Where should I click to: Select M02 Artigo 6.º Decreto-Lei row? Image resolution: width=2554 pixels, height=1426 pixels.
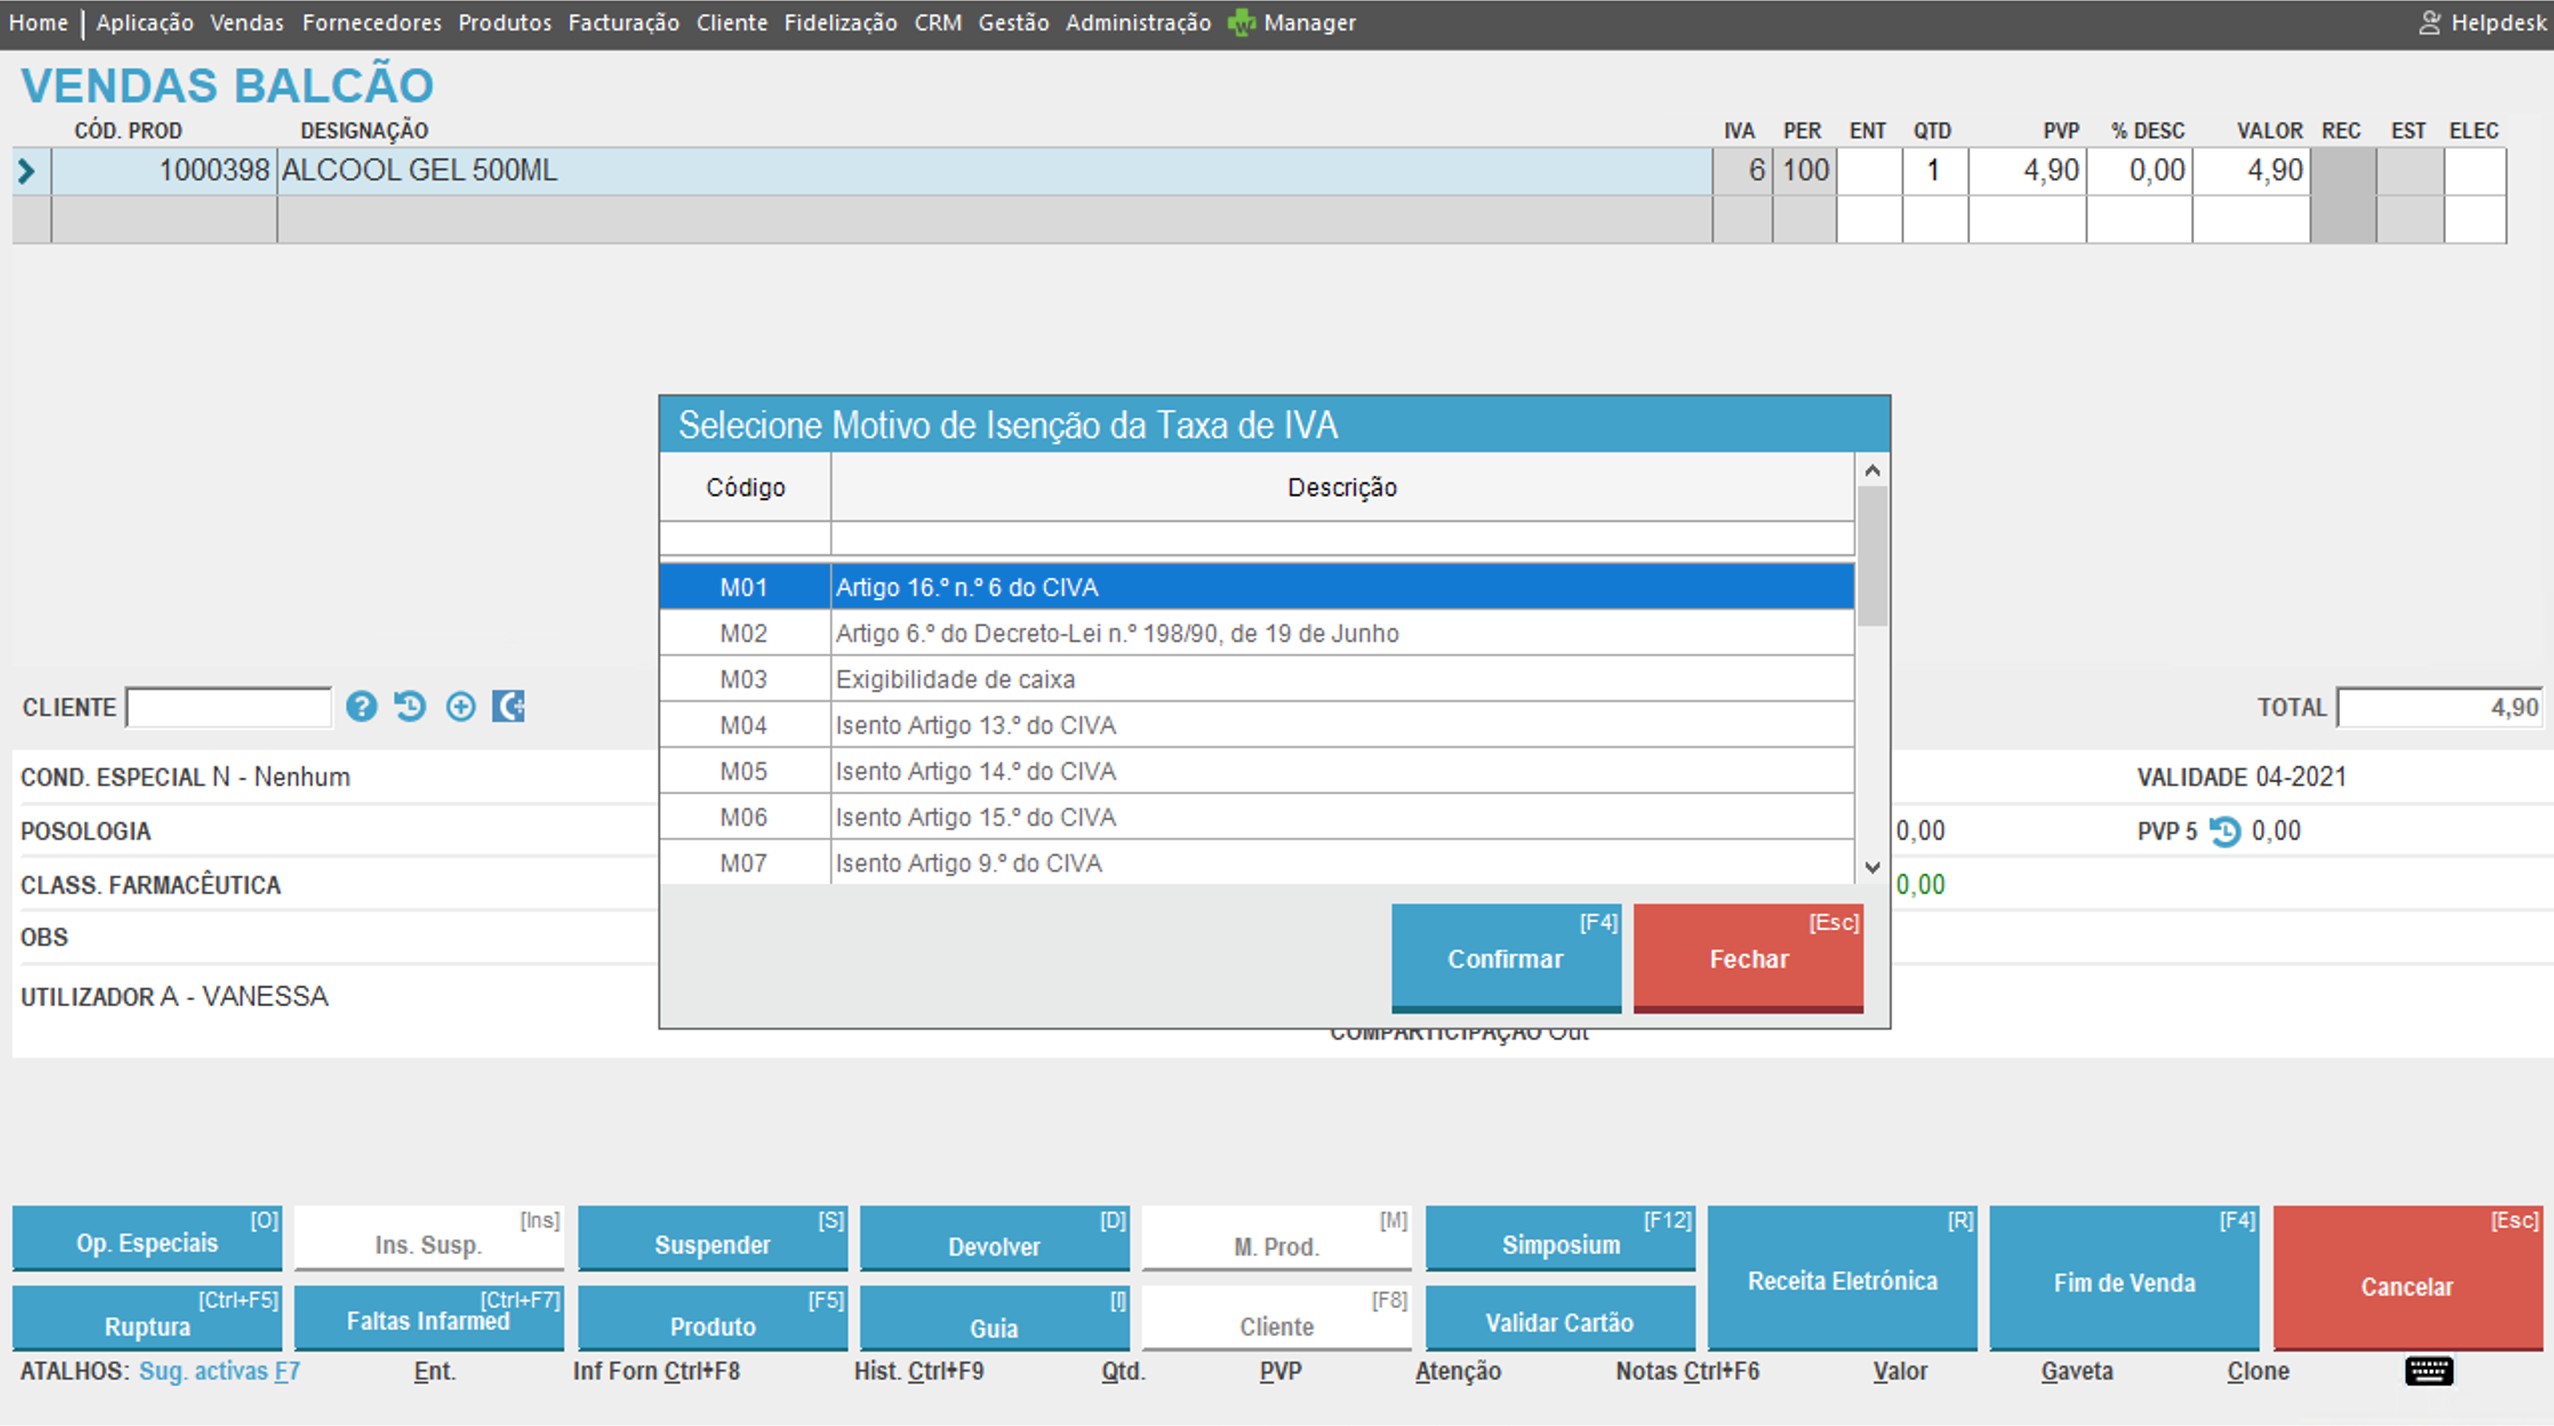[1116, 633]
